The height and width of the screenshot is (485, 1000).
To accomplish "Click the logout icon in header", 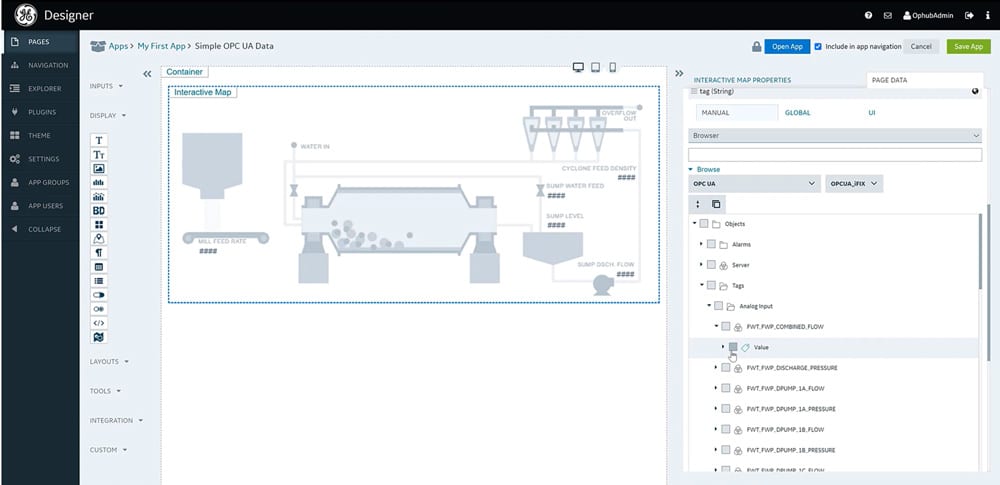I will [x=968, y=15].
